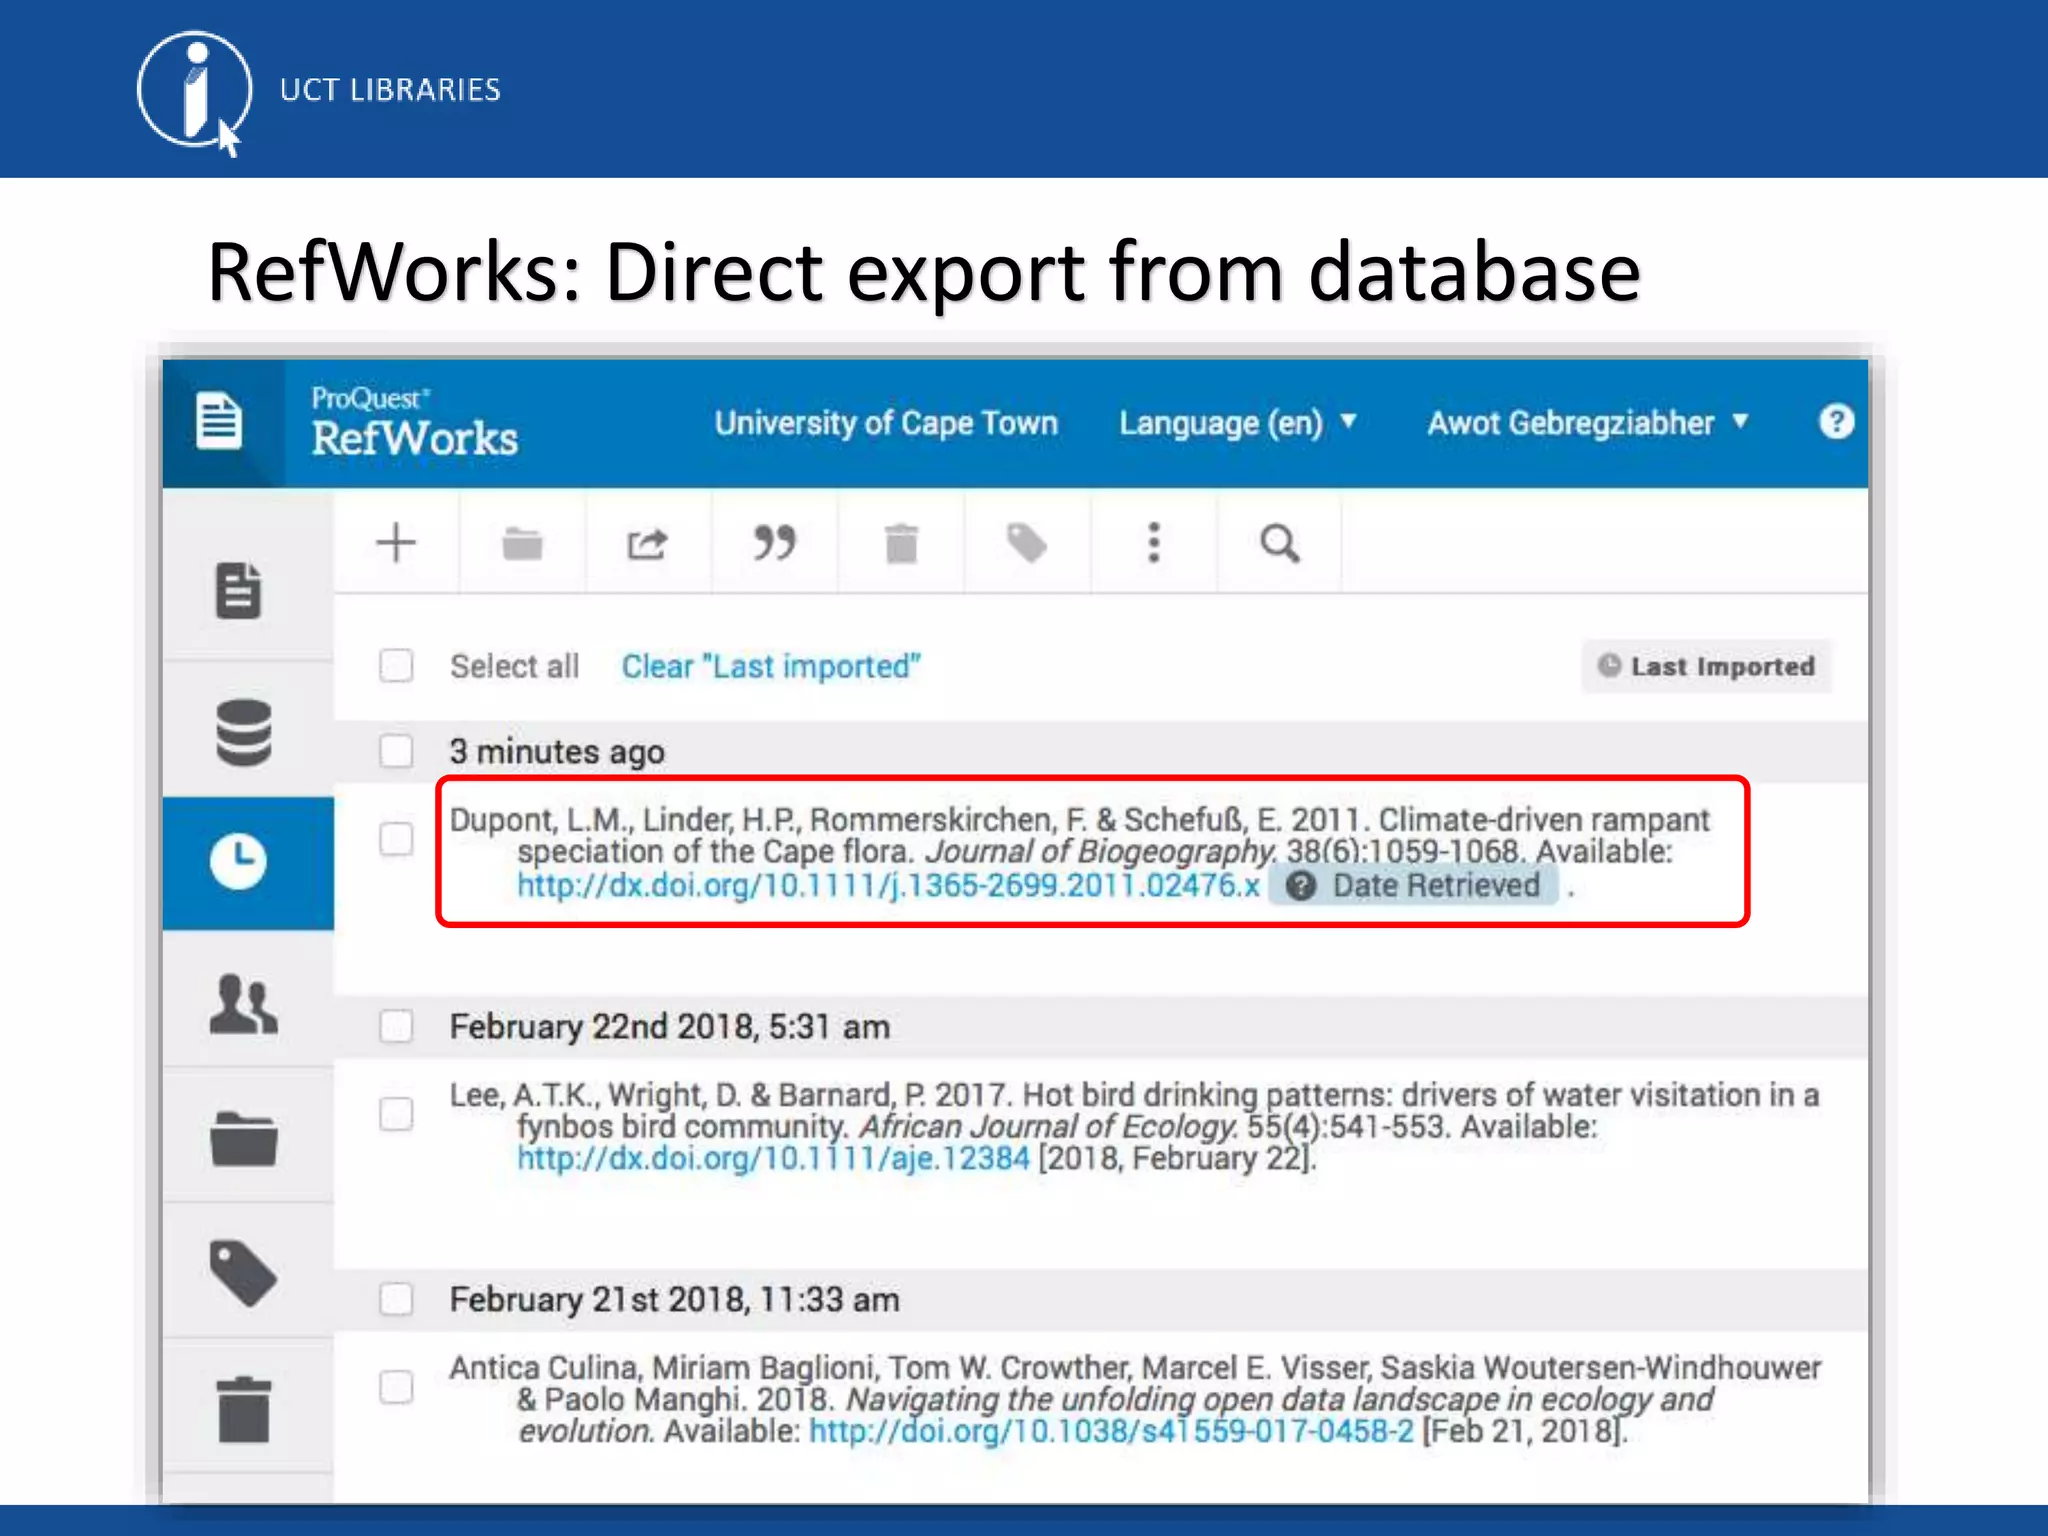Screen dimensions: 2048x1536
Task: Check the February 22nd 2018 group checkbox
Action: click(x=397, y=1026)
